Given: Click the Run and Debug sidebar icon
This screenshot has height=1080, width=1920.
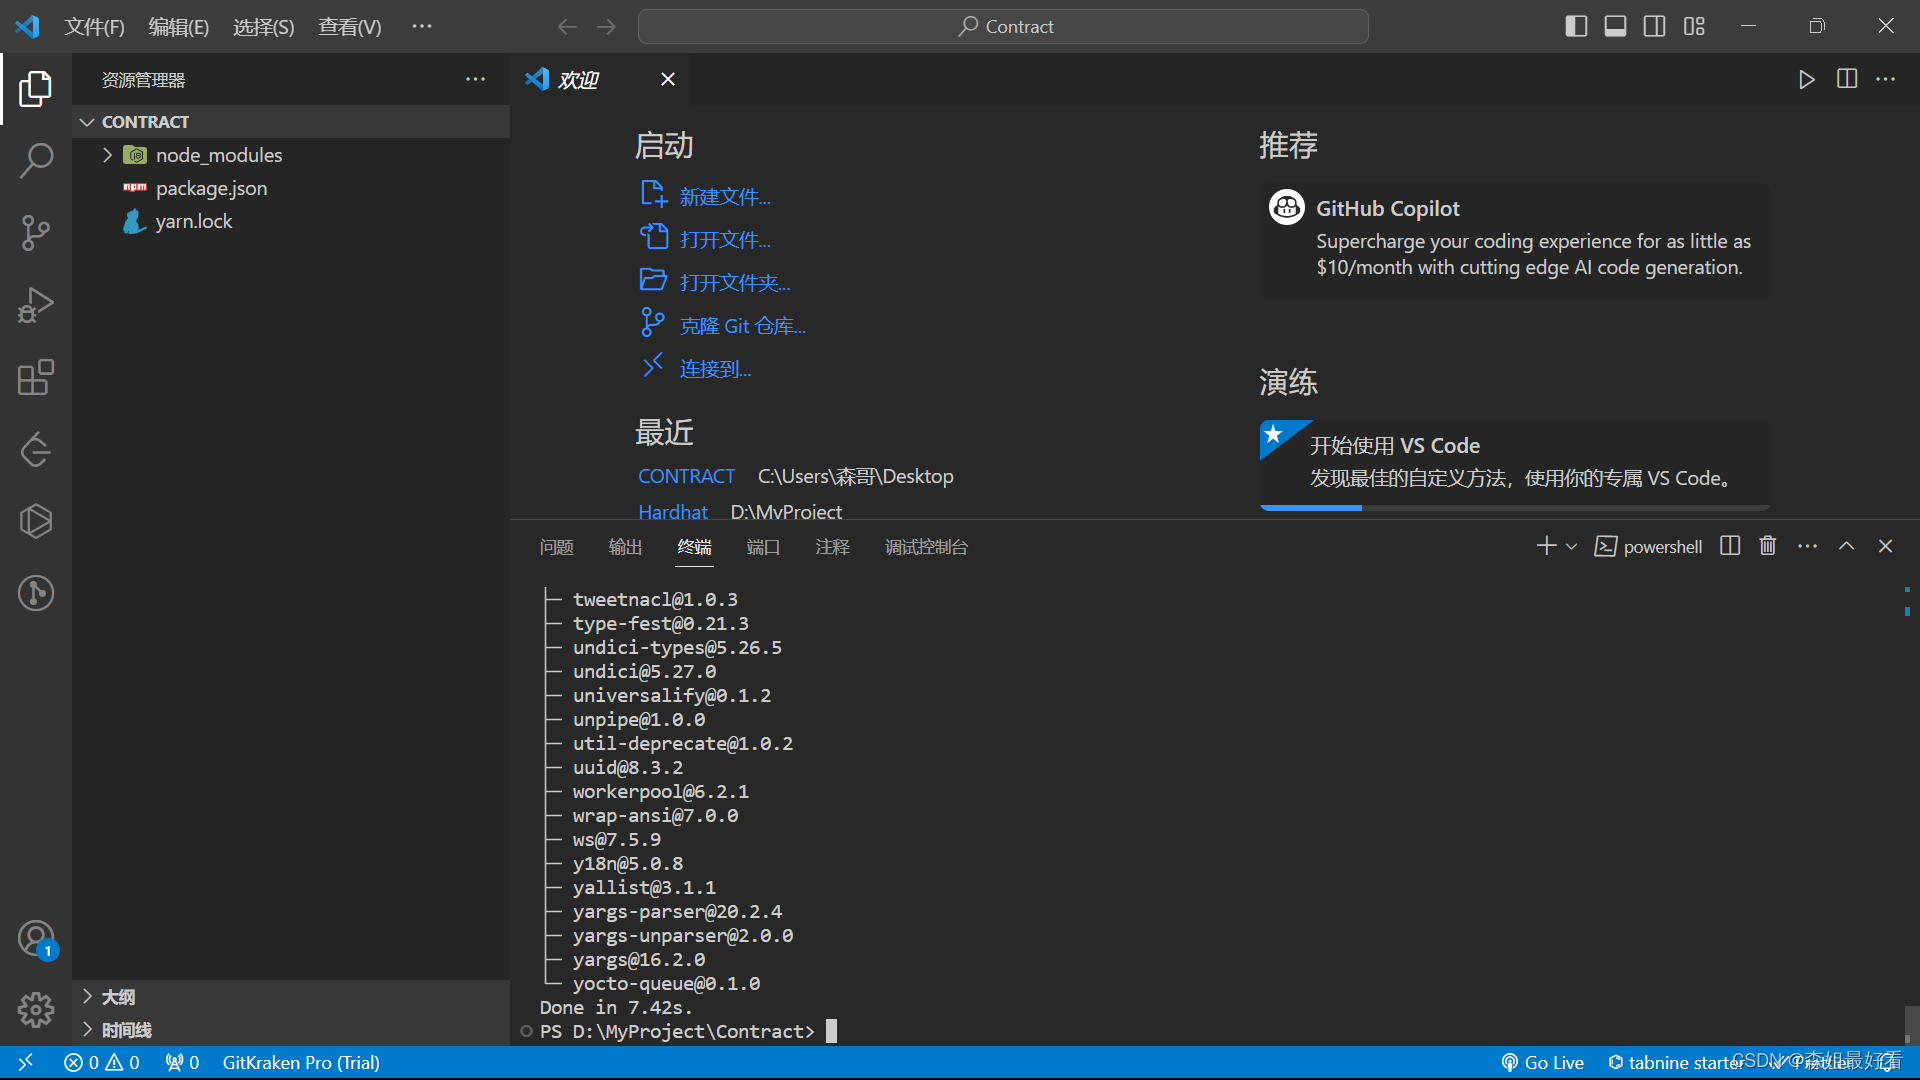Looking at the screenshot, I should 36,305.
